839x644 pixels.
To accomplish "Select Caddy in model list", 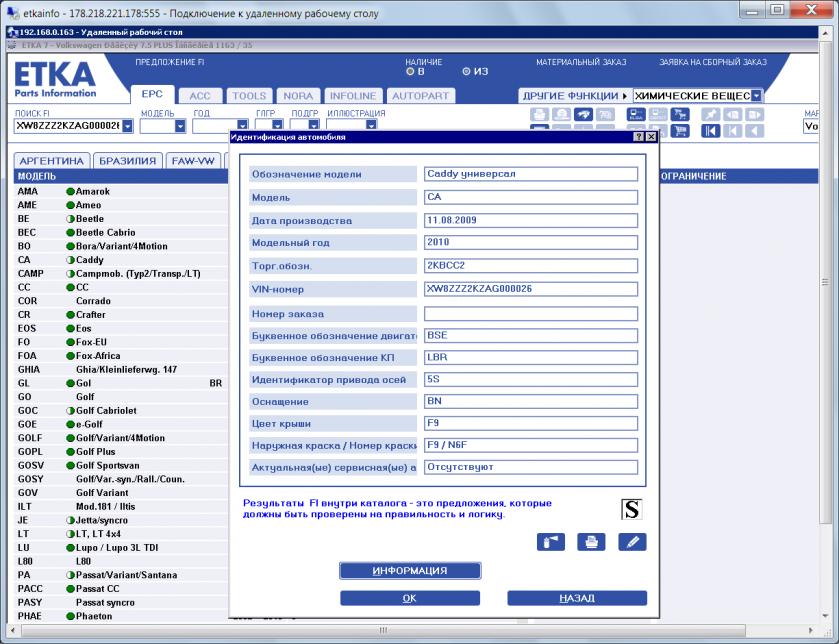I will coord(120,260).
